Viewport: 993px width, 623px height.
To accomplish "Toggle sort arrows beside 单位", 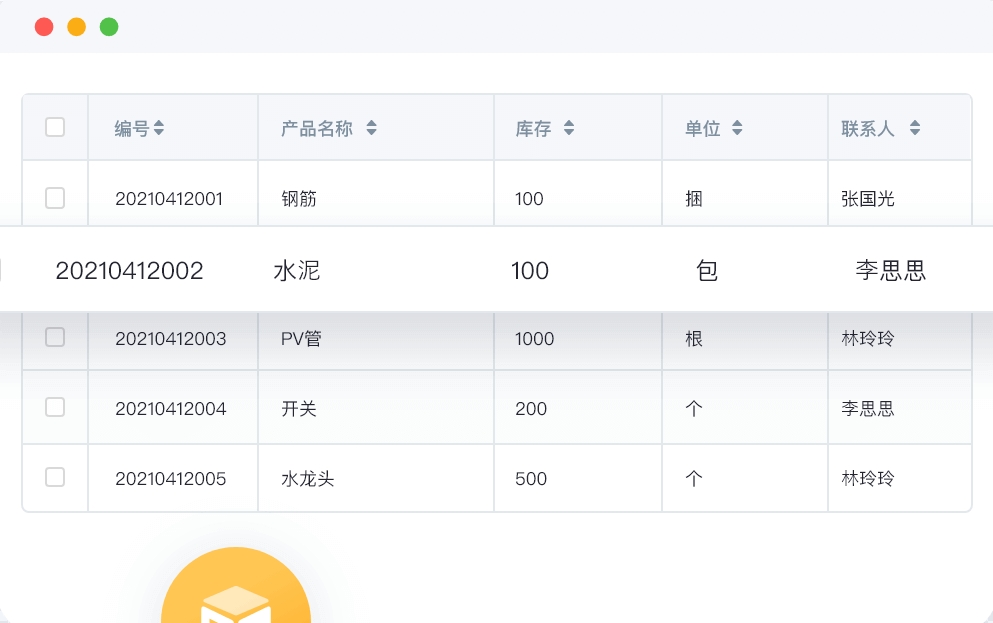I will pyautogui.click(x=737, y=128).
